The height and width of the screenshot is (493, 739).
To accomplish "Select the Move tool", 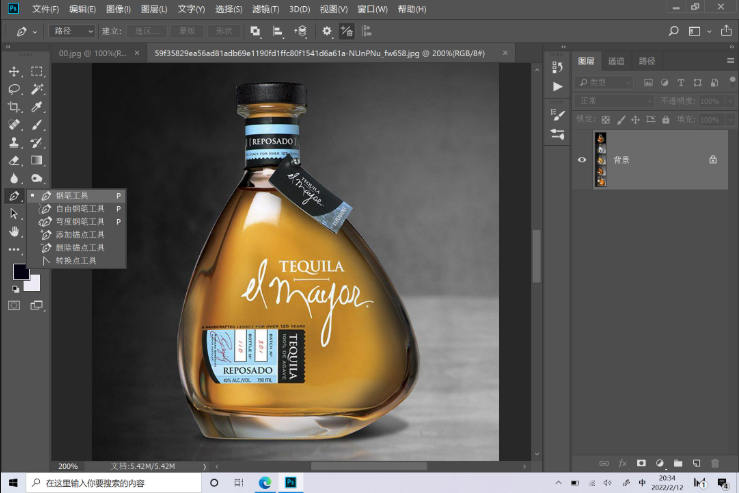I will point(14,71).
